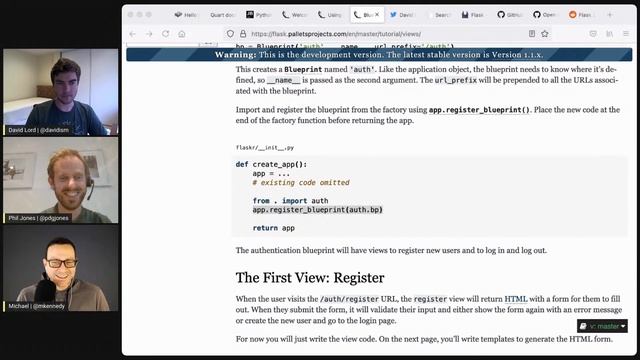Image resolution: width=640 pixels, height=360 pixels.
Task: Switch to the Hello tab
Action: (186, 15)
